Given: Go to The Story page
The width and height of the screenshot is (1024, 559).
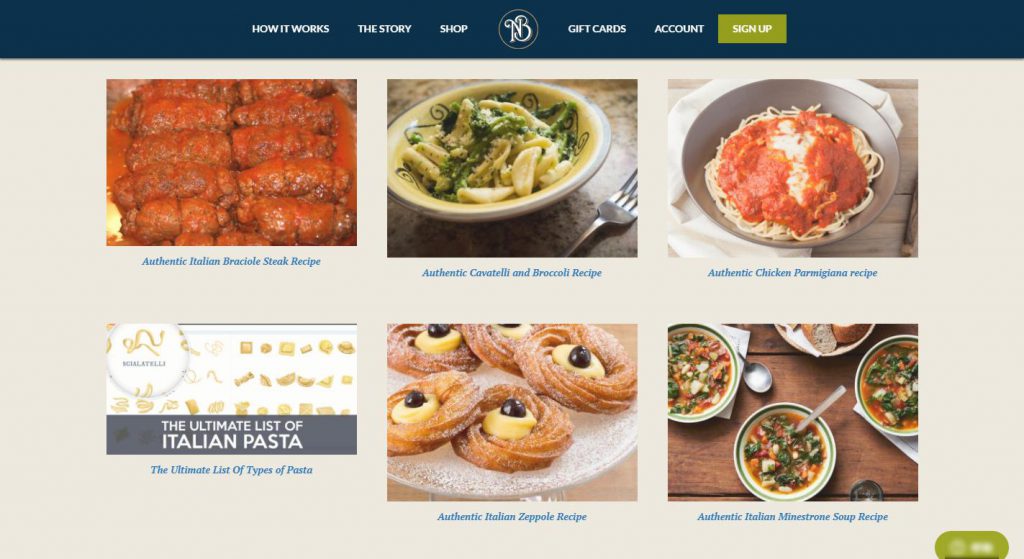Looking at the screenshot, I should [384, 29].
